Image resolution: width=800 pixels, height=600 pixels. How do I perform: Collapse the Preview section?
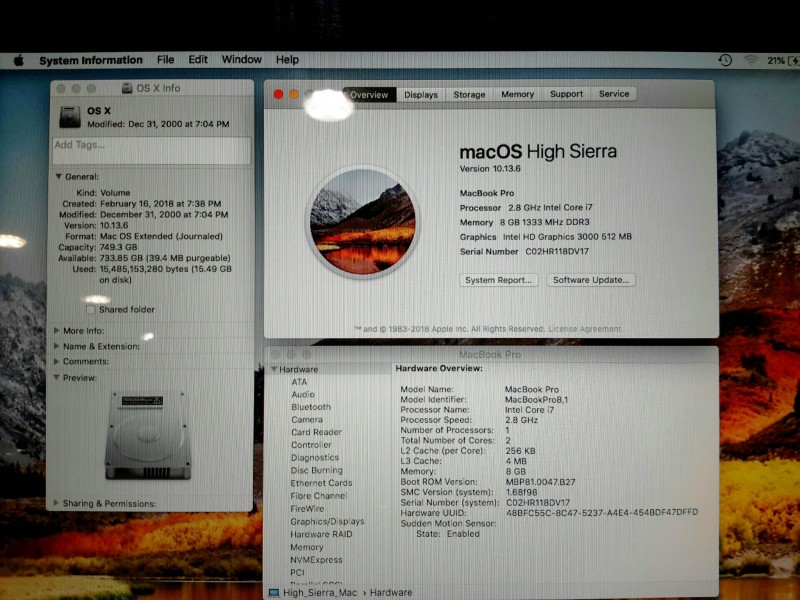click(x=57, y=378)
